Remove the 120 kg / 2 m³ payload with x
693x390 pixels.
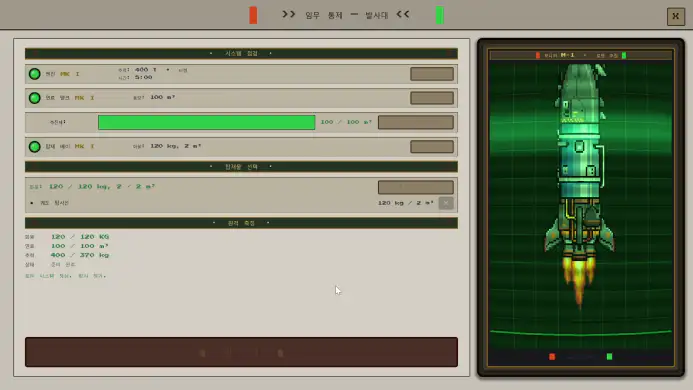click(446, 203)
